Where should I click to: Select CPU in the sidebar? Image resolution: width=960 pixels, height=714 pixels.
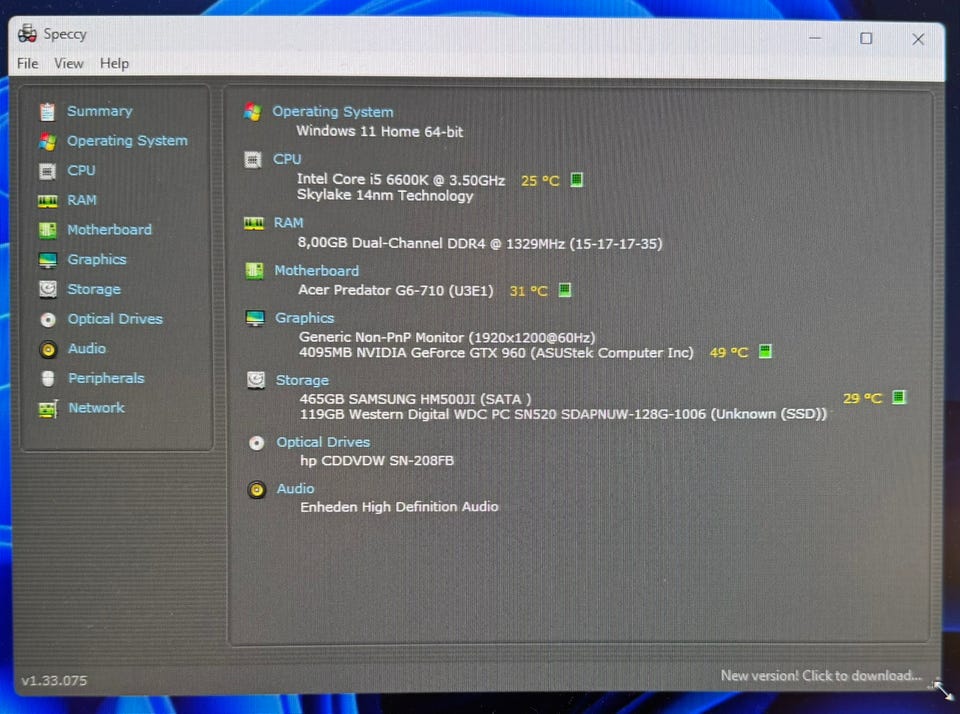click(81, 170)
